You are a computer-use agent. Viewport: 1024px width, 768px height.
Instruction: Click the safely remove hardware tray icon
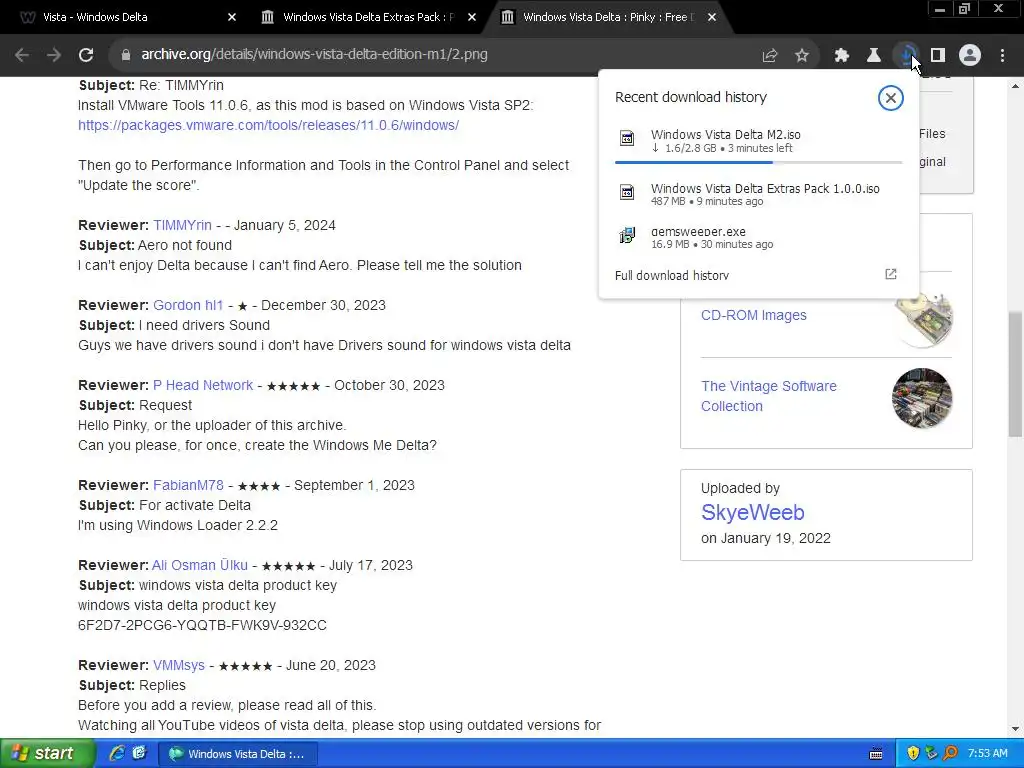pyautogui.click(x=931, y=754)
